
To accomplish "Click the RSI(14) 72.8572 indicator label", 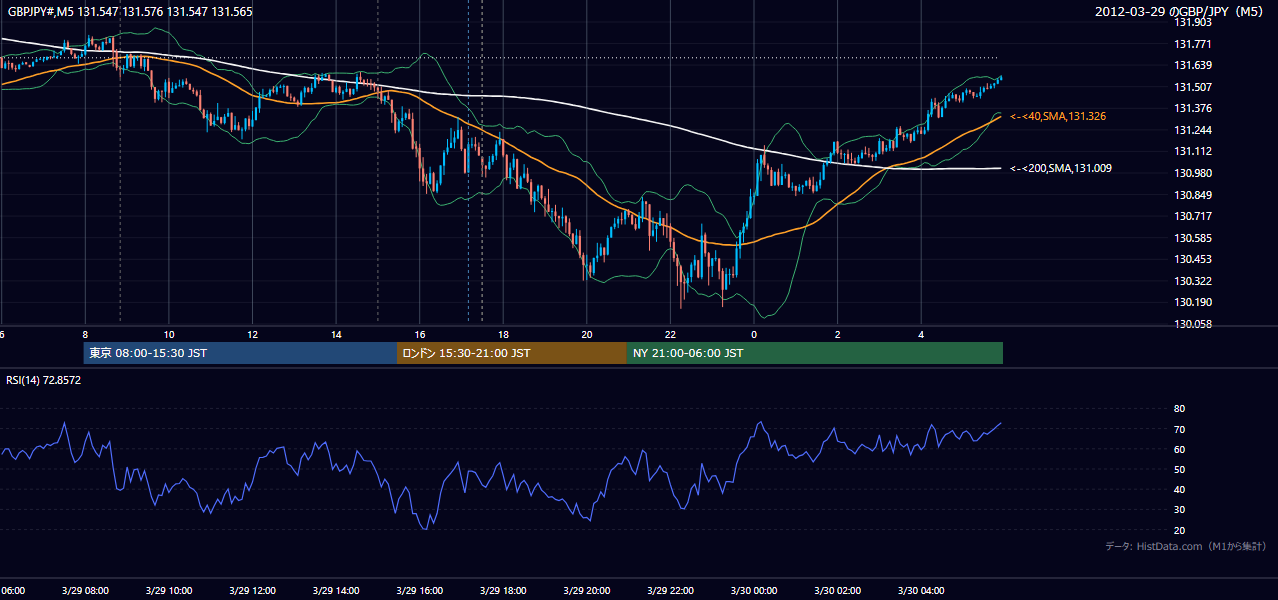I will tap(44, 380).
